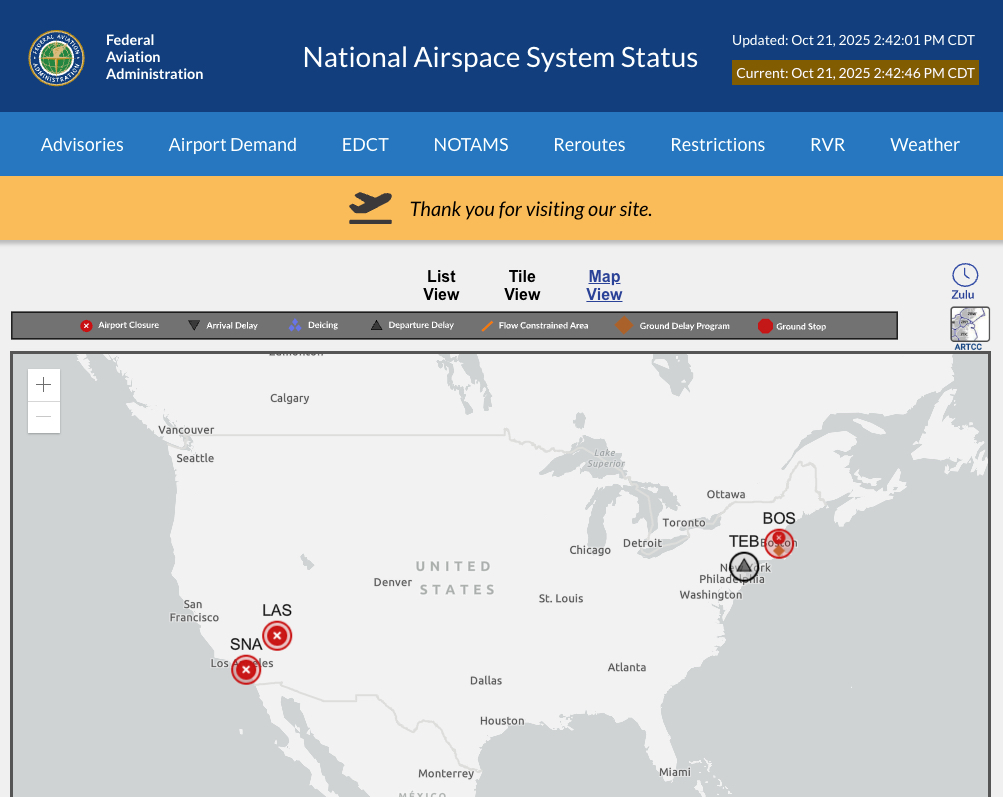Select the Map View link
The image size is (1003, 797).
(x=604, y=285)
